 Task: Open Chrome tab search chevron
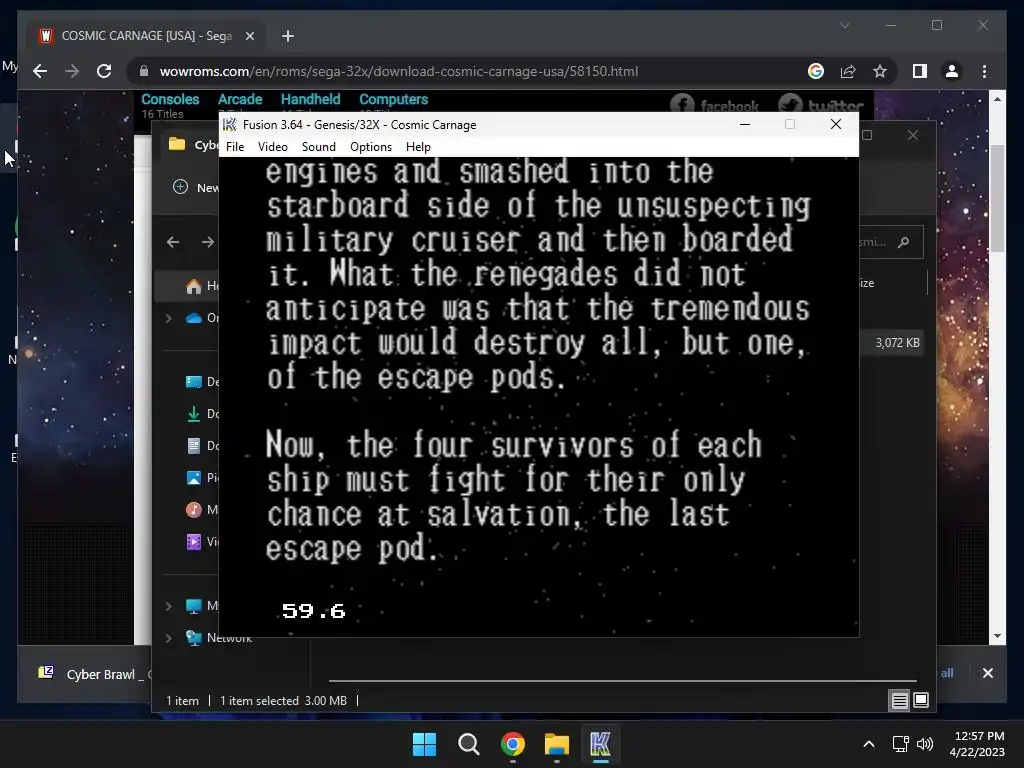(x=844, y=25)
